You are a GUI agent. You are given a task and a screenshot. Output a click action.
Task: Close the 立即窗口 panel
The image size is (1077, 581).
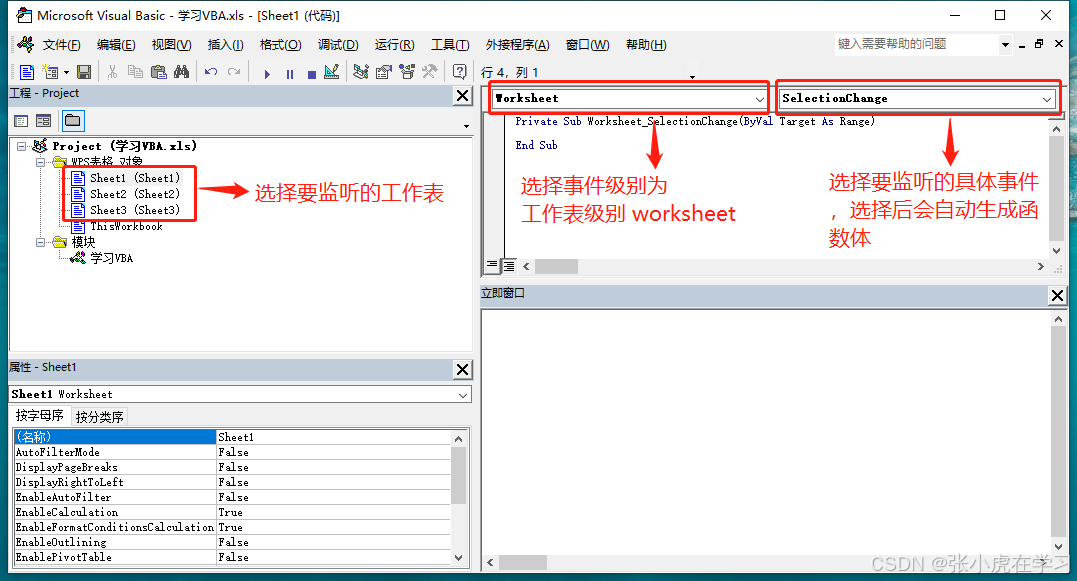(1058, 295)
